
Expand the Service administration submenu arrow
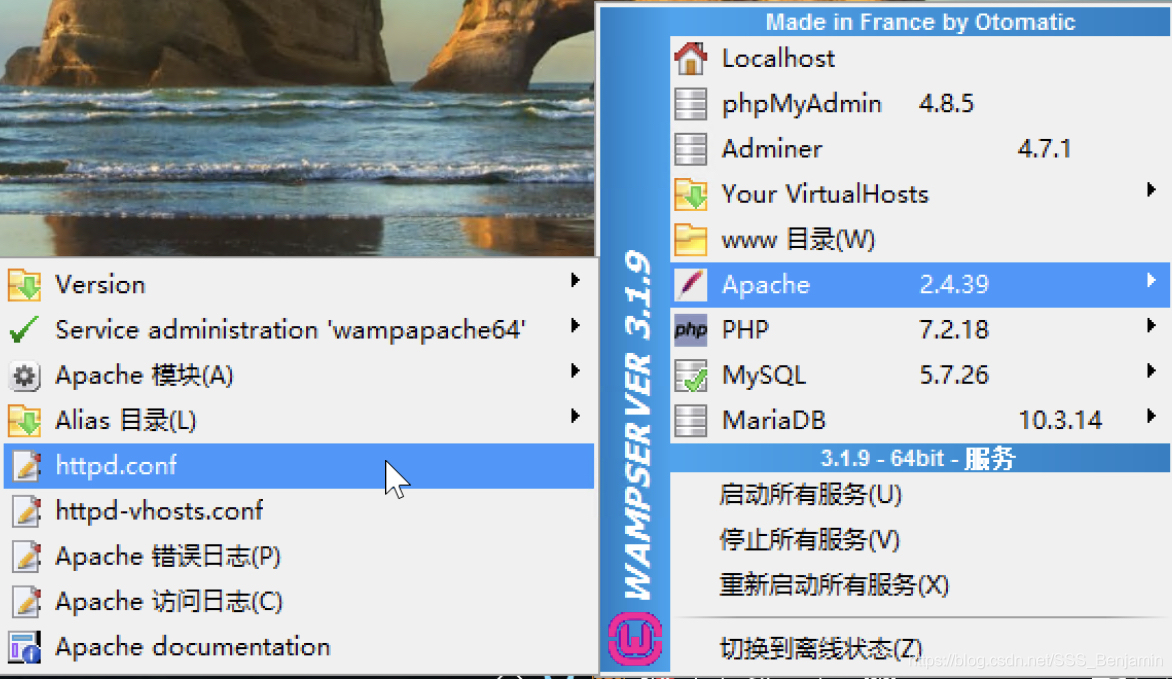point(575,325)
